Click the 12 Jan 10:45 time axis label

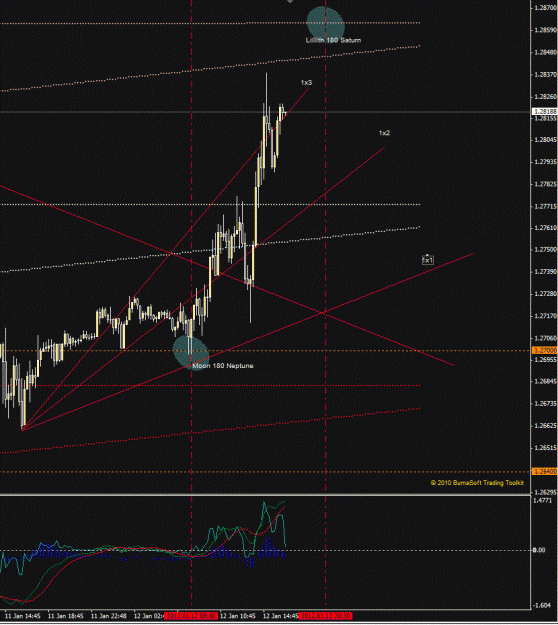click(x=238, y=616)
